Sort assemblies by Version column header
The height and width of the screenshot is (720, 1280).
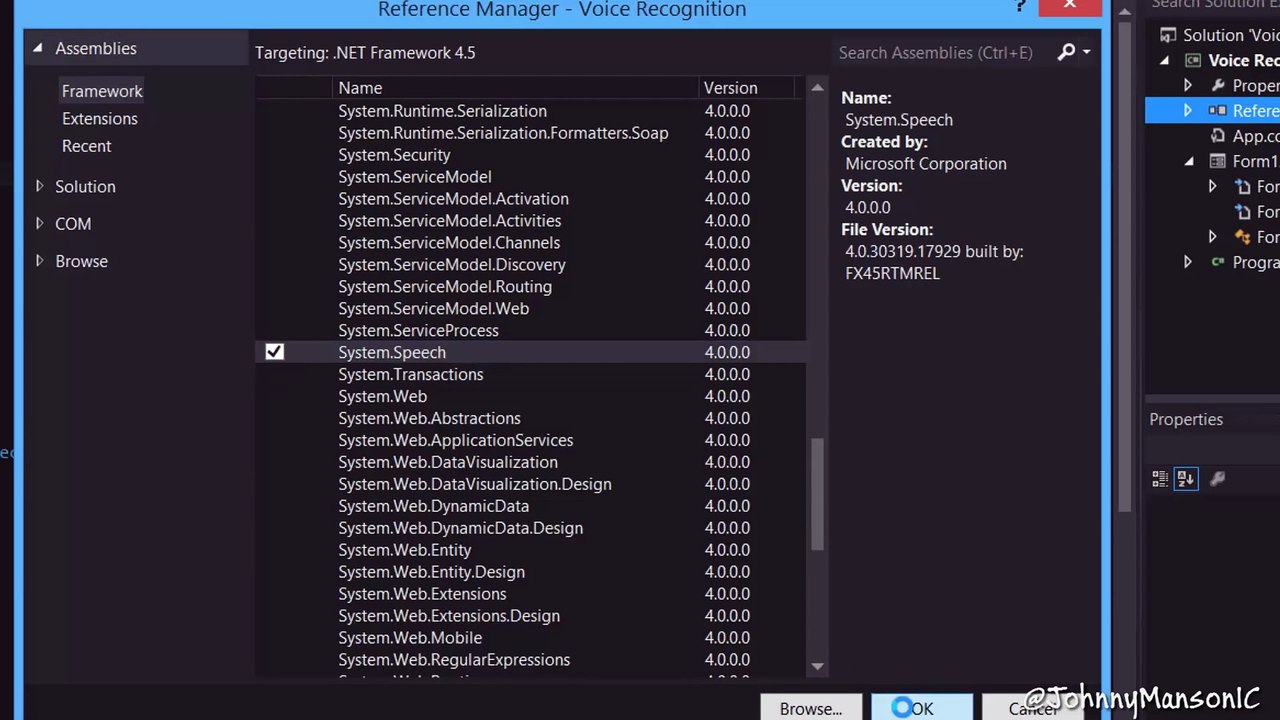coord(747,88)
